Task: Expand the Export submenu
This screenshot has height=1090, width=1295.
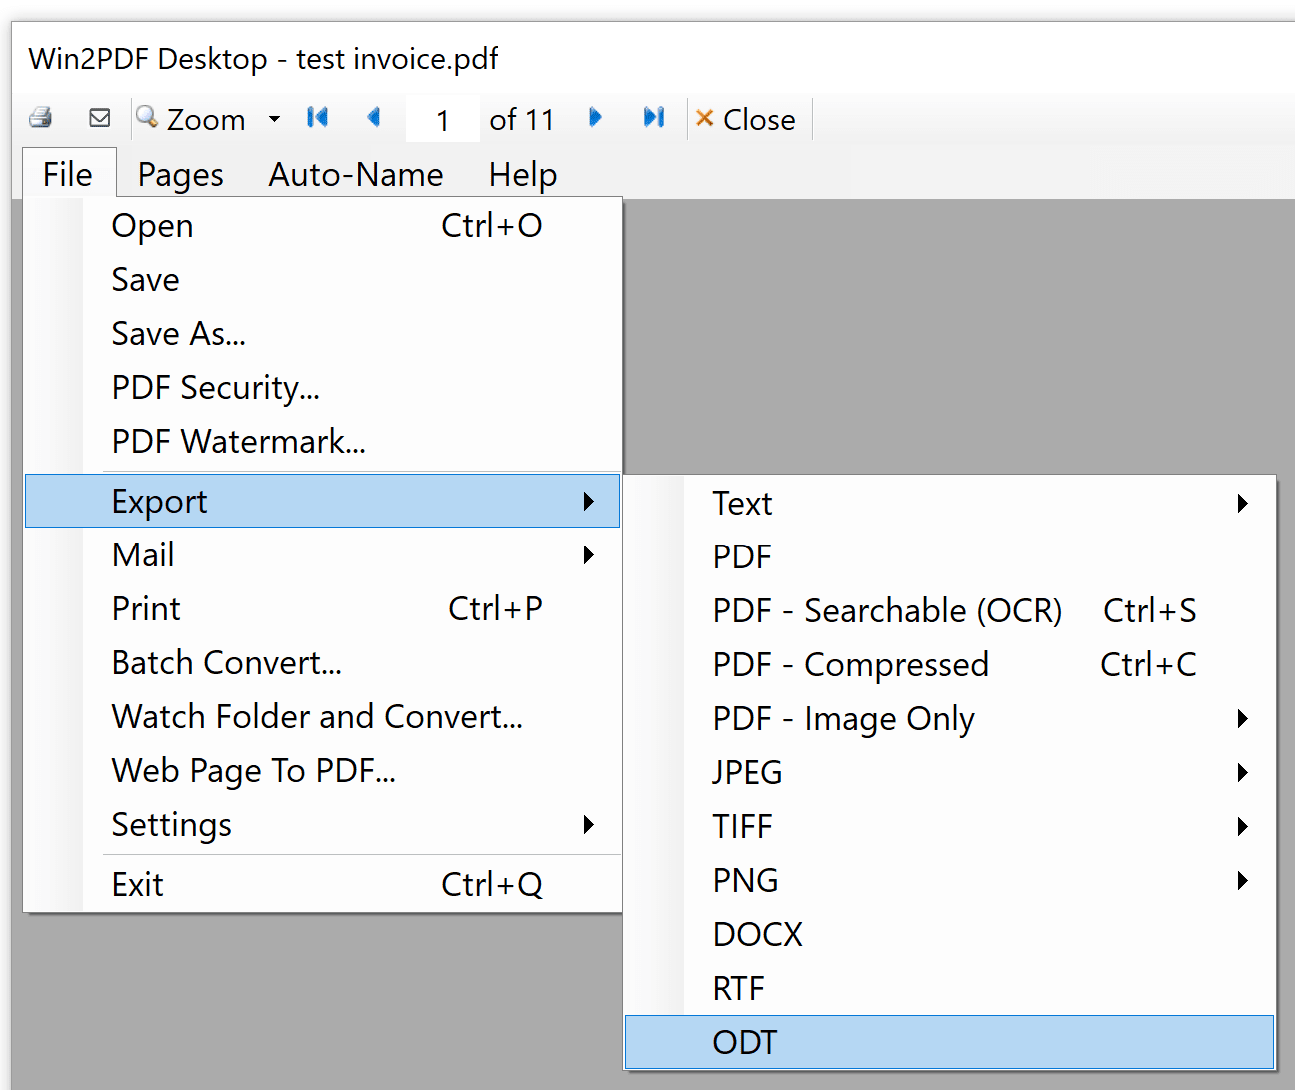Action: click(x=322, y=501)
